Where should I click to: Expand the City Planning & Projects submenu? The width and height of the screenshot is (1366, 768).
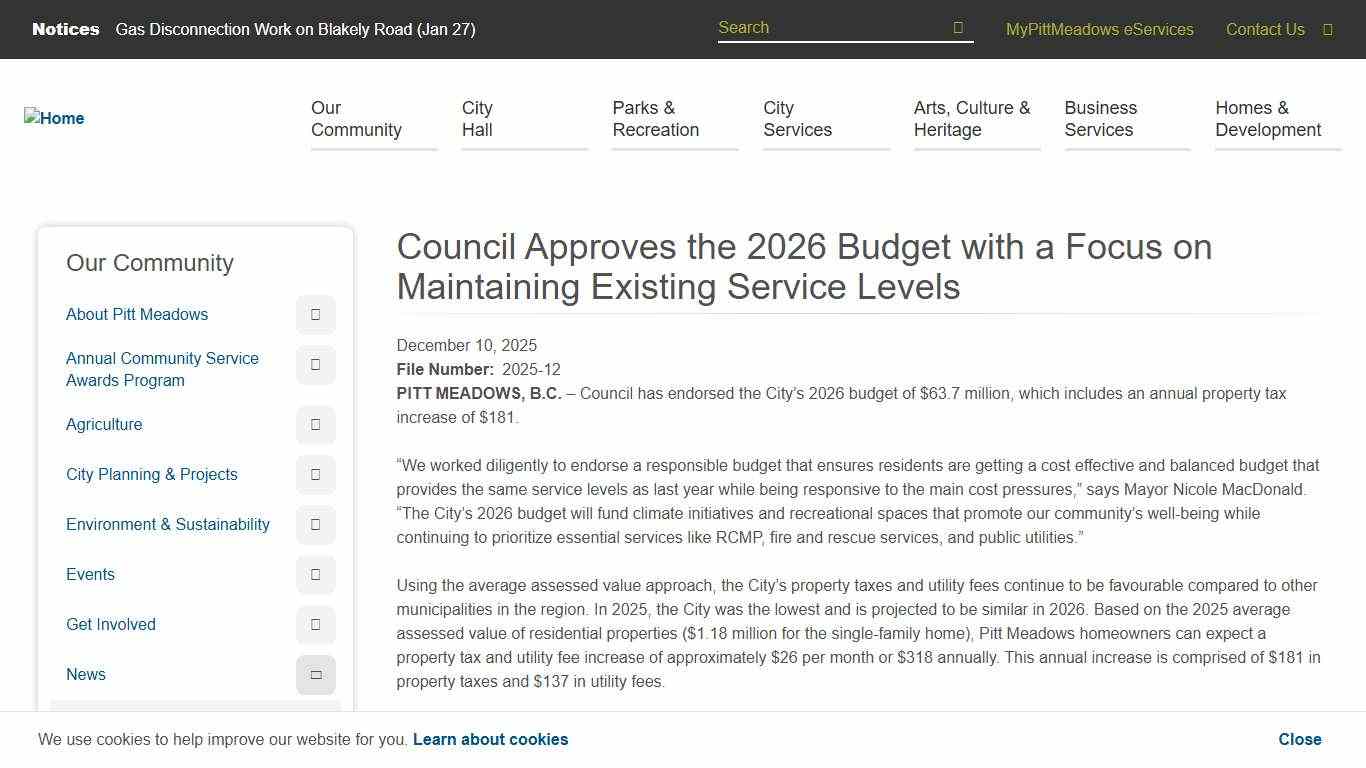click(x=315, y=474)
